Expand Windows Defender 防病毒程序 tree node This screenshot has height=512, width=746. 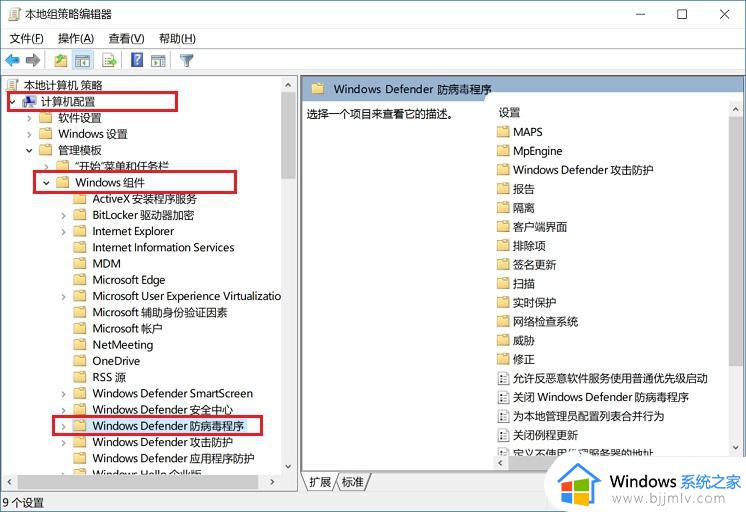coord(64,426)
